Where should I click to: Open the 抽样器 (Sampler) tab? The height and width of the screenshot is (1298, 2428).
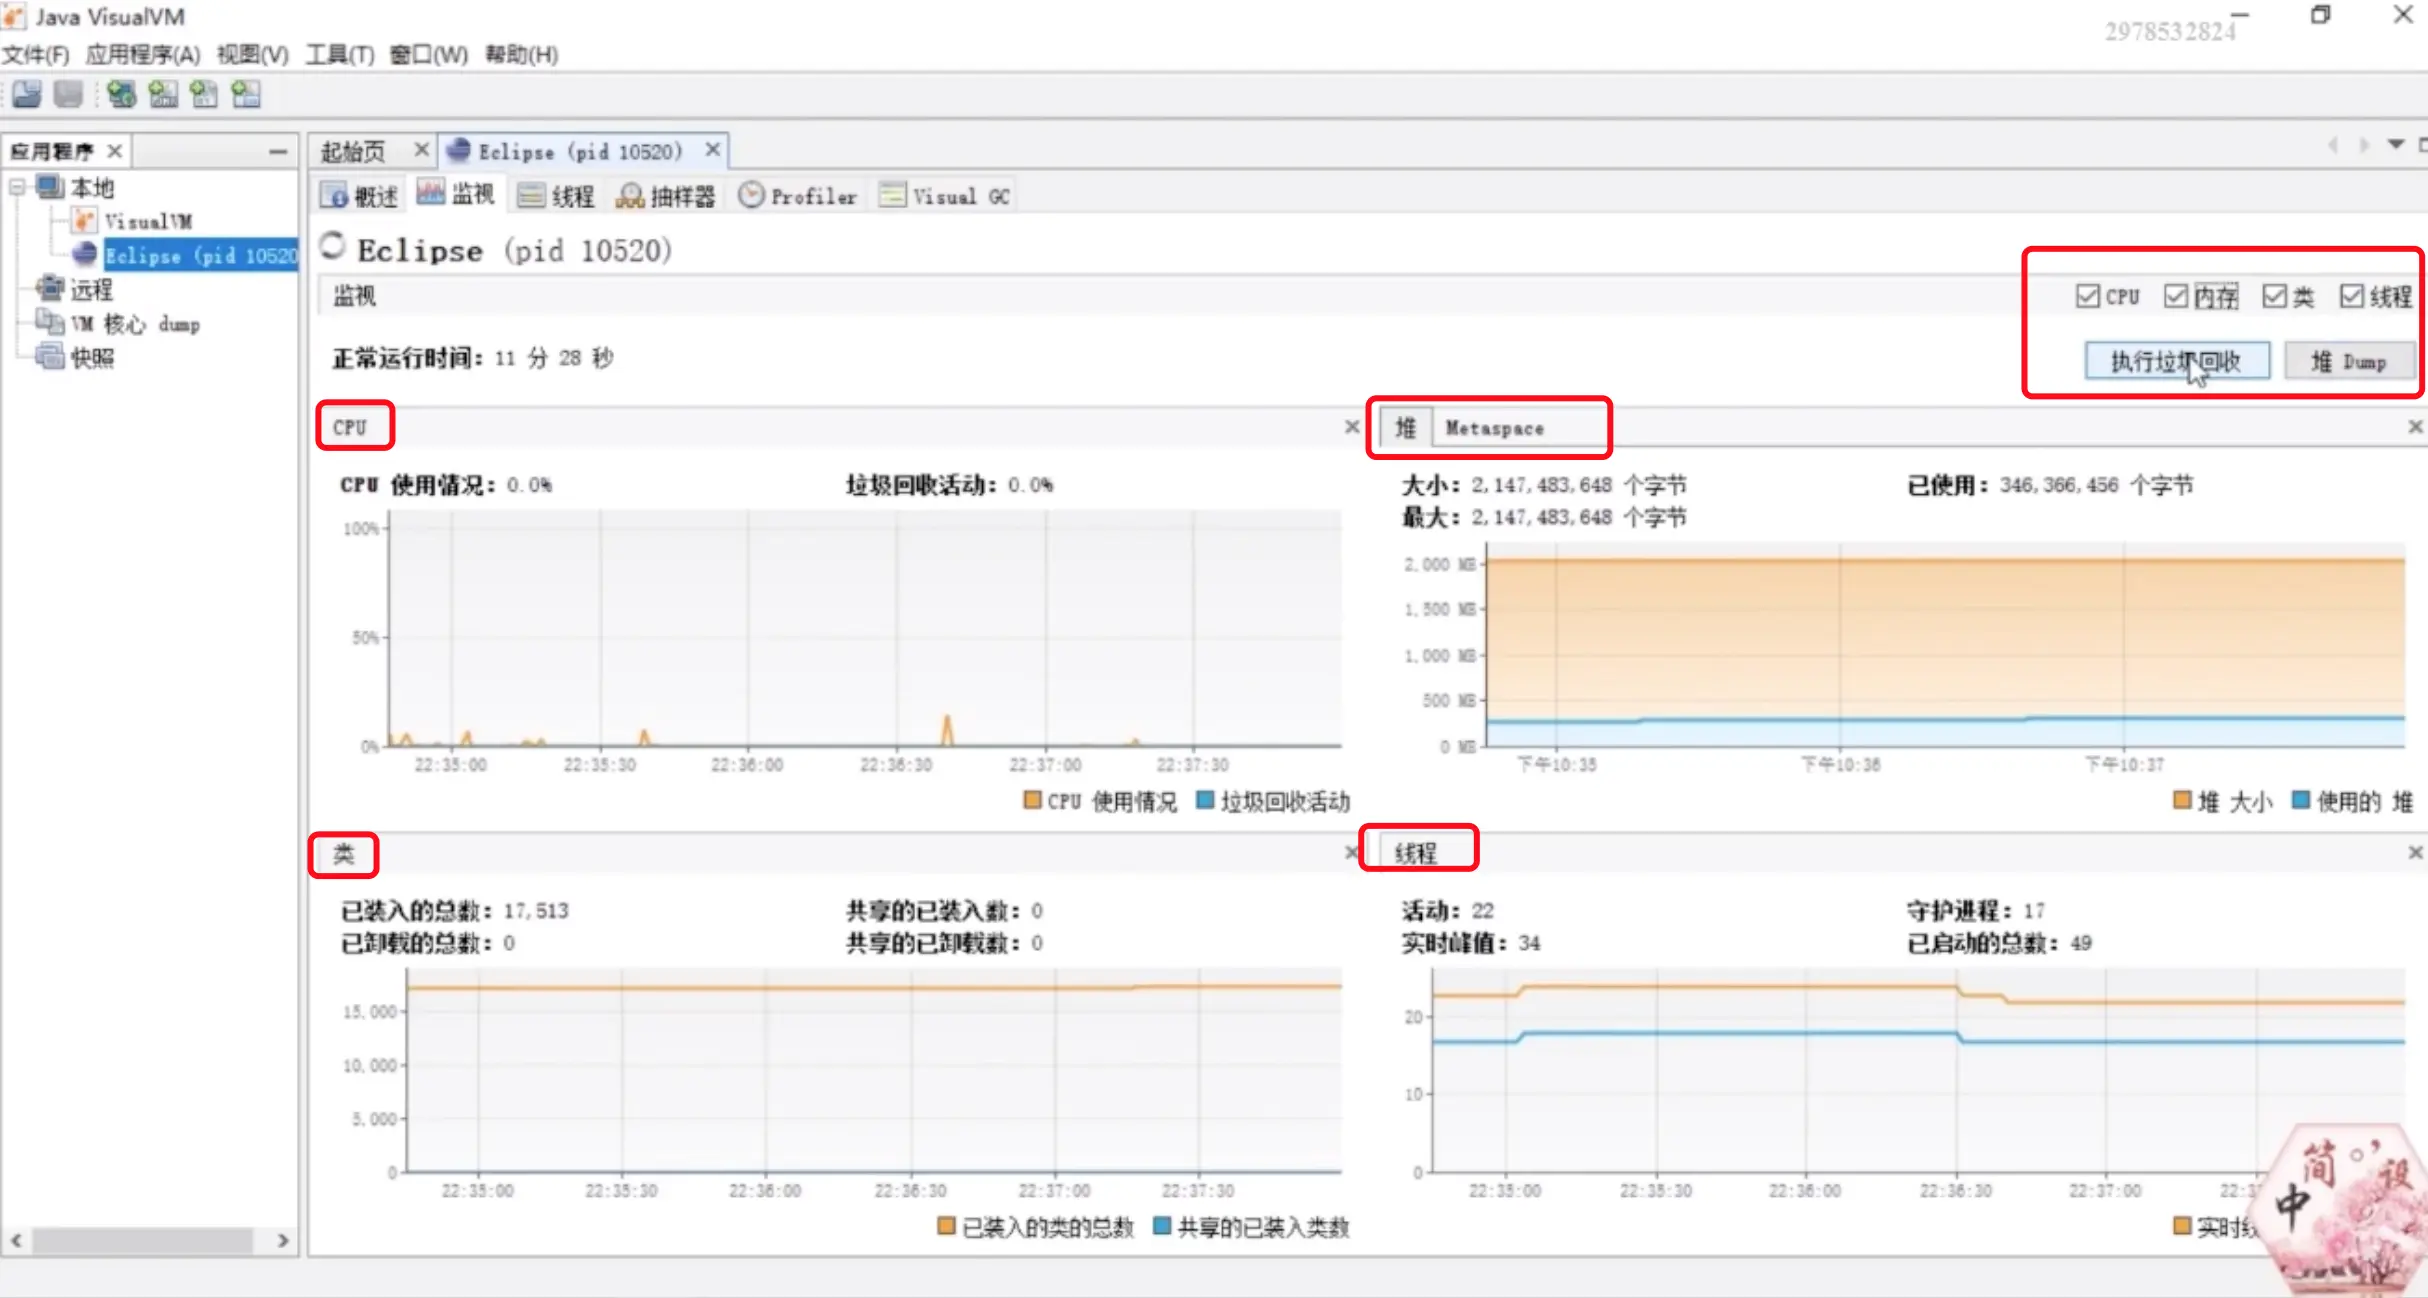coord(666,196)
